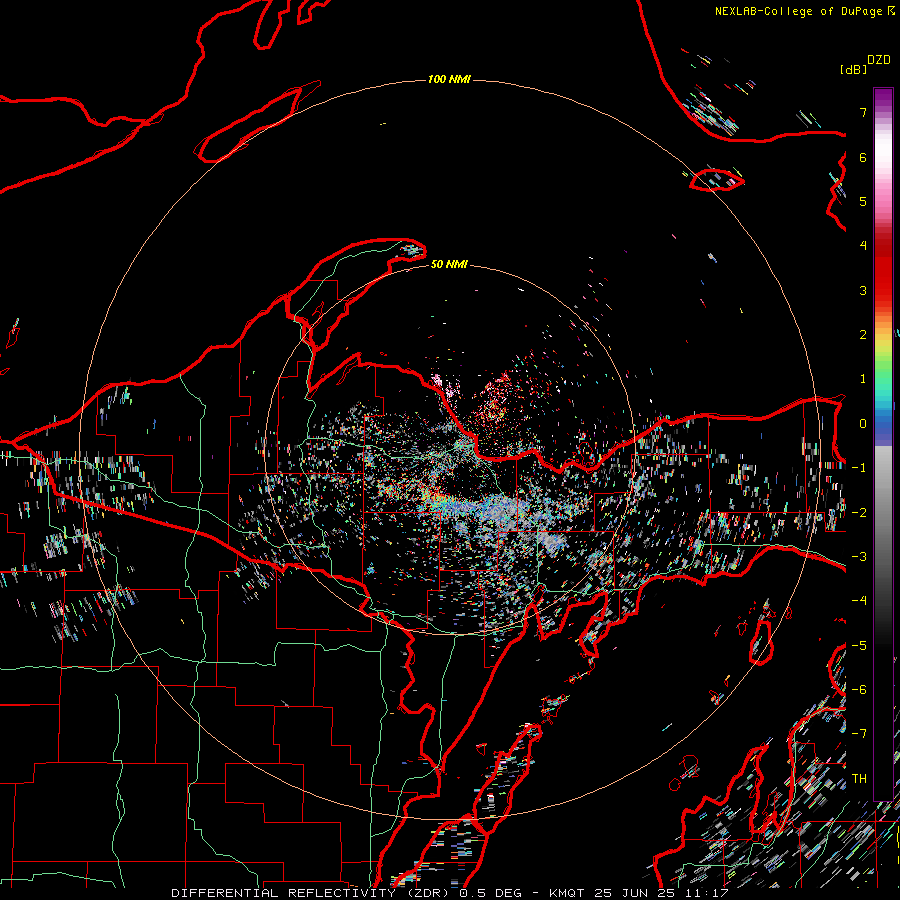Image resolution: width=900 pixels, height=900 pixels.
Task: Click the -3 tick label on color scale
Action: [859, 557]
